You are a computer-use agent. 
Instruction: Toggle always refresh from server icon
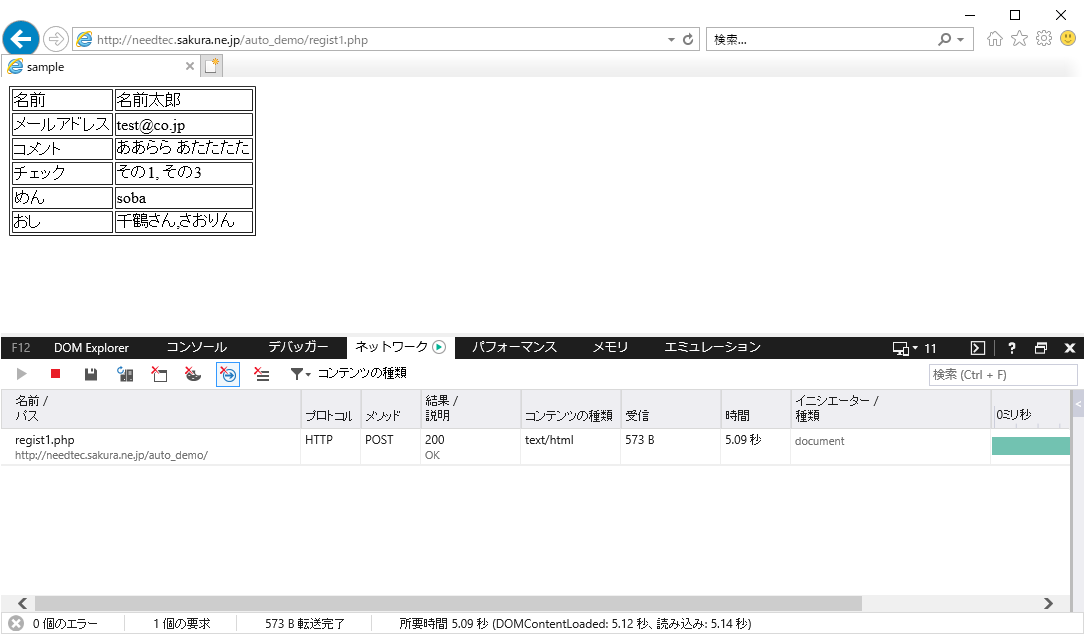point(125,374)
